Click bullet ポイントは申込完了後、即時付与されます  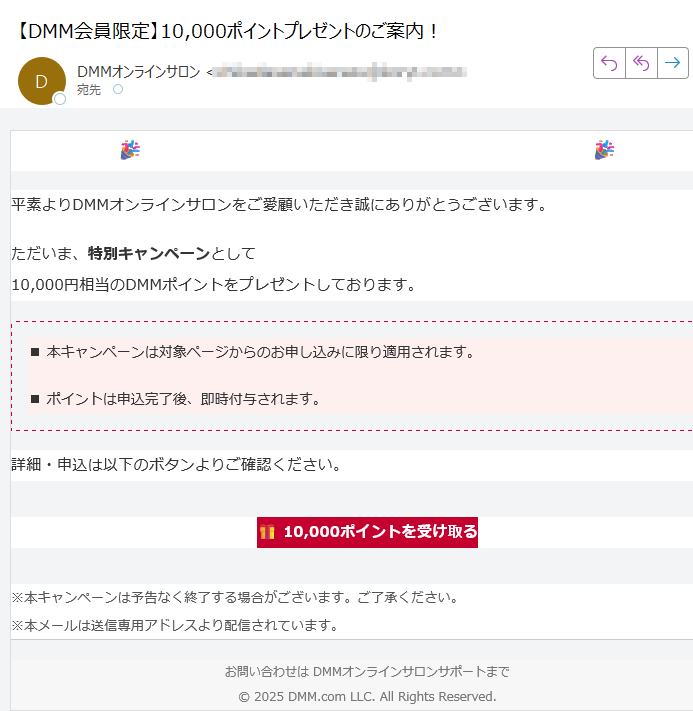pos(183,399)
